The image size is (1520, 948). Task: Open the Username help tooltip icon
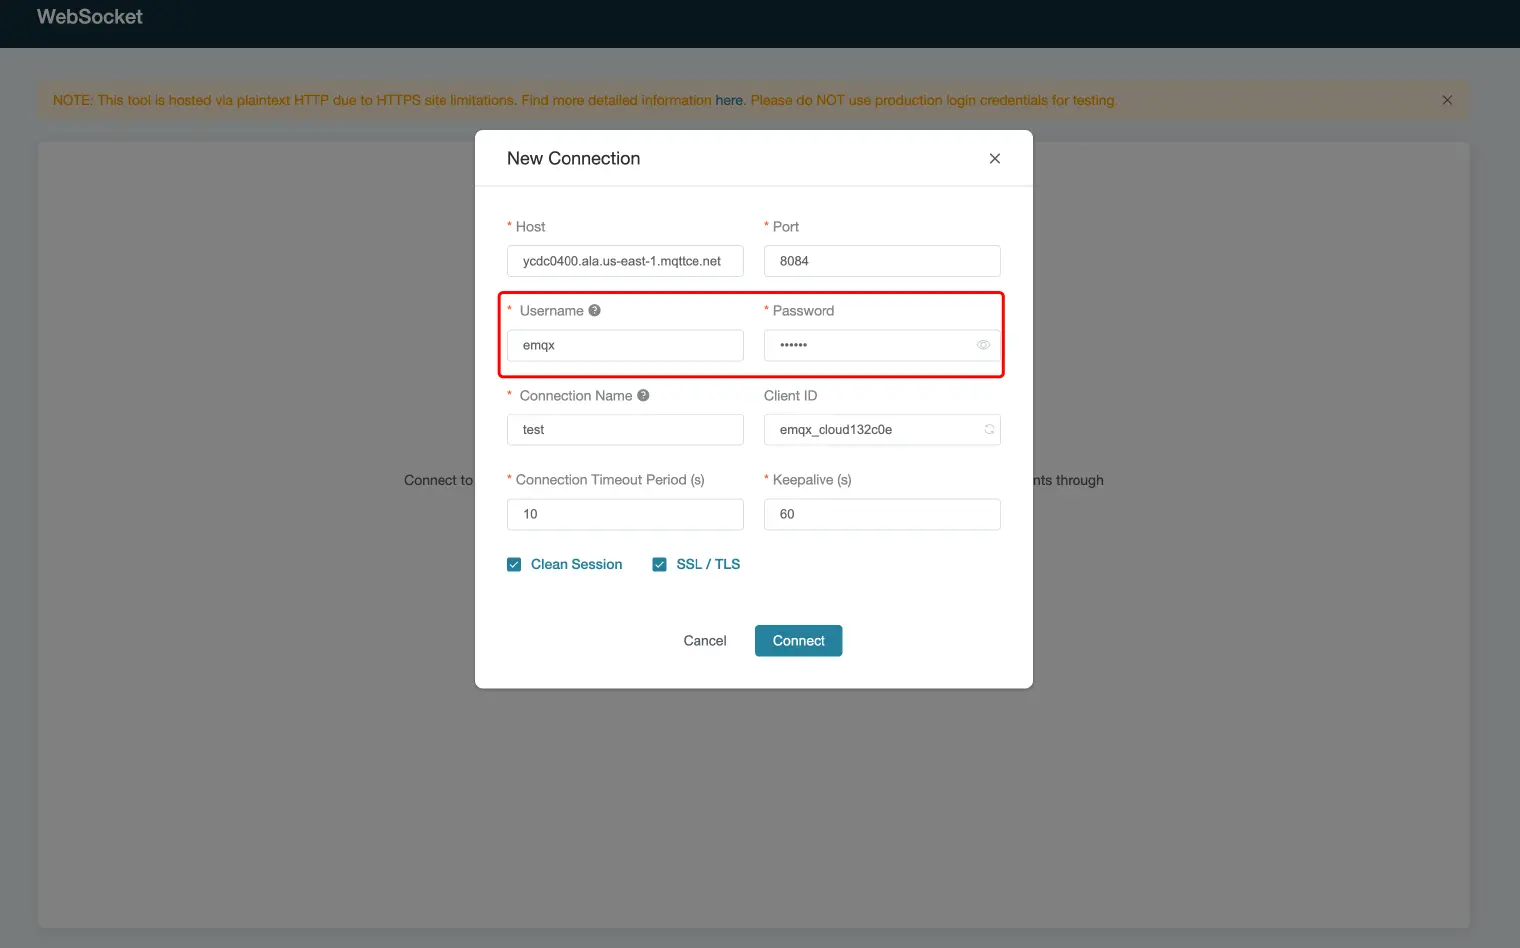pos(594,310)
